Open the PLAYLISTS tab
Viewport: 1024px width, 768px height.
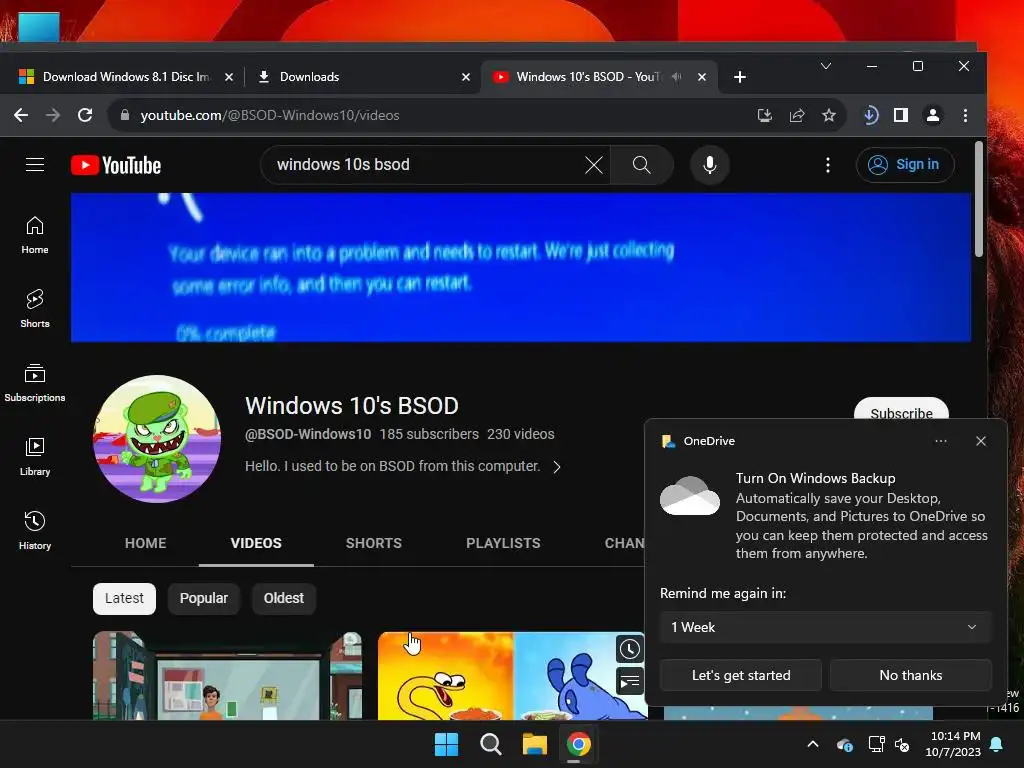[x=503, y=543]
